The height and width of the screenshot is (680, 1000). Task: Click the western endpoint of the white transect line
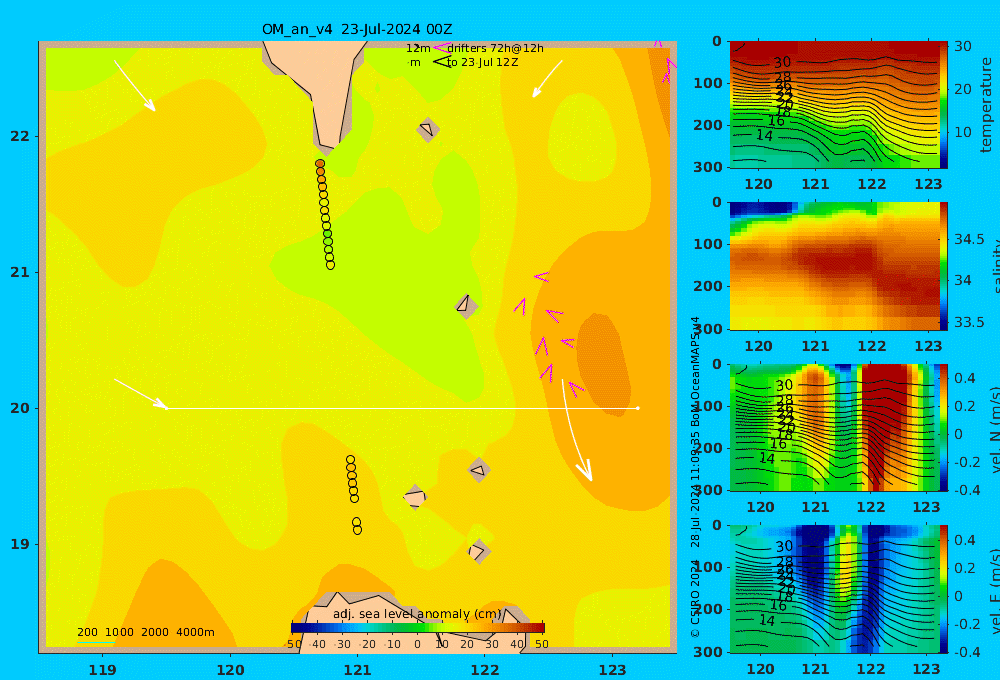point(167,408)
